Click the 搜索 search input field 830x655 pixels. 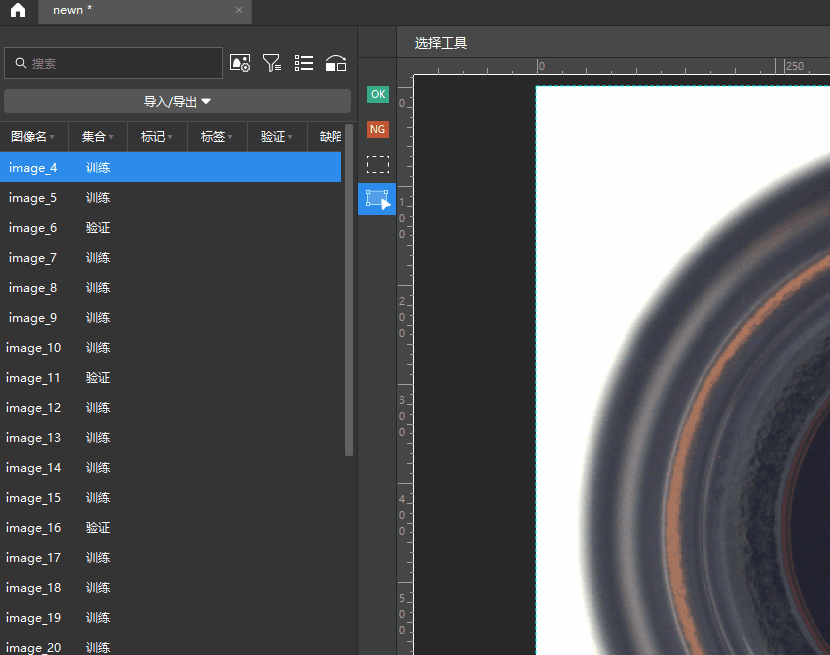[x=113, y=63]
